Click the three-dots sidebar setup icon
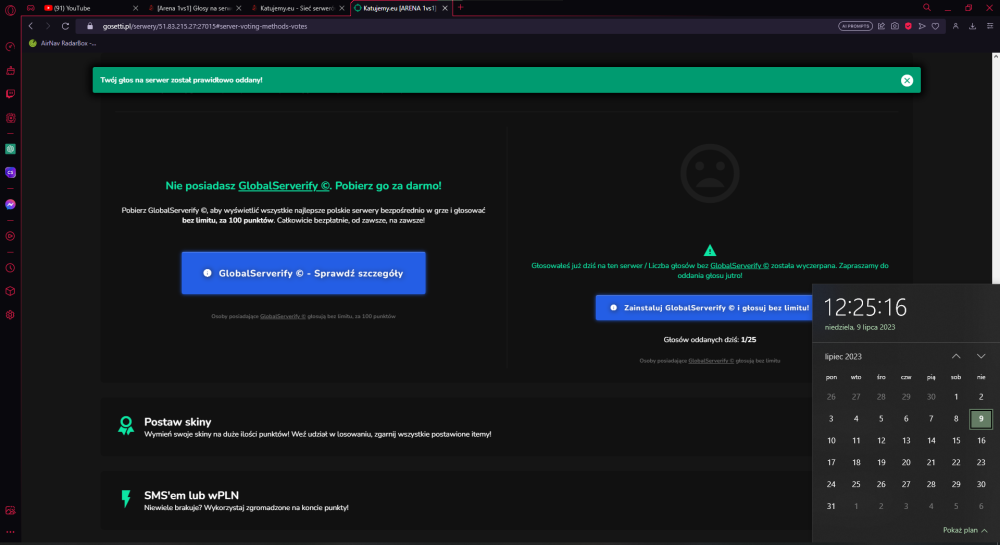This screenshot has height=545, width=1000. tap(10, 532)
